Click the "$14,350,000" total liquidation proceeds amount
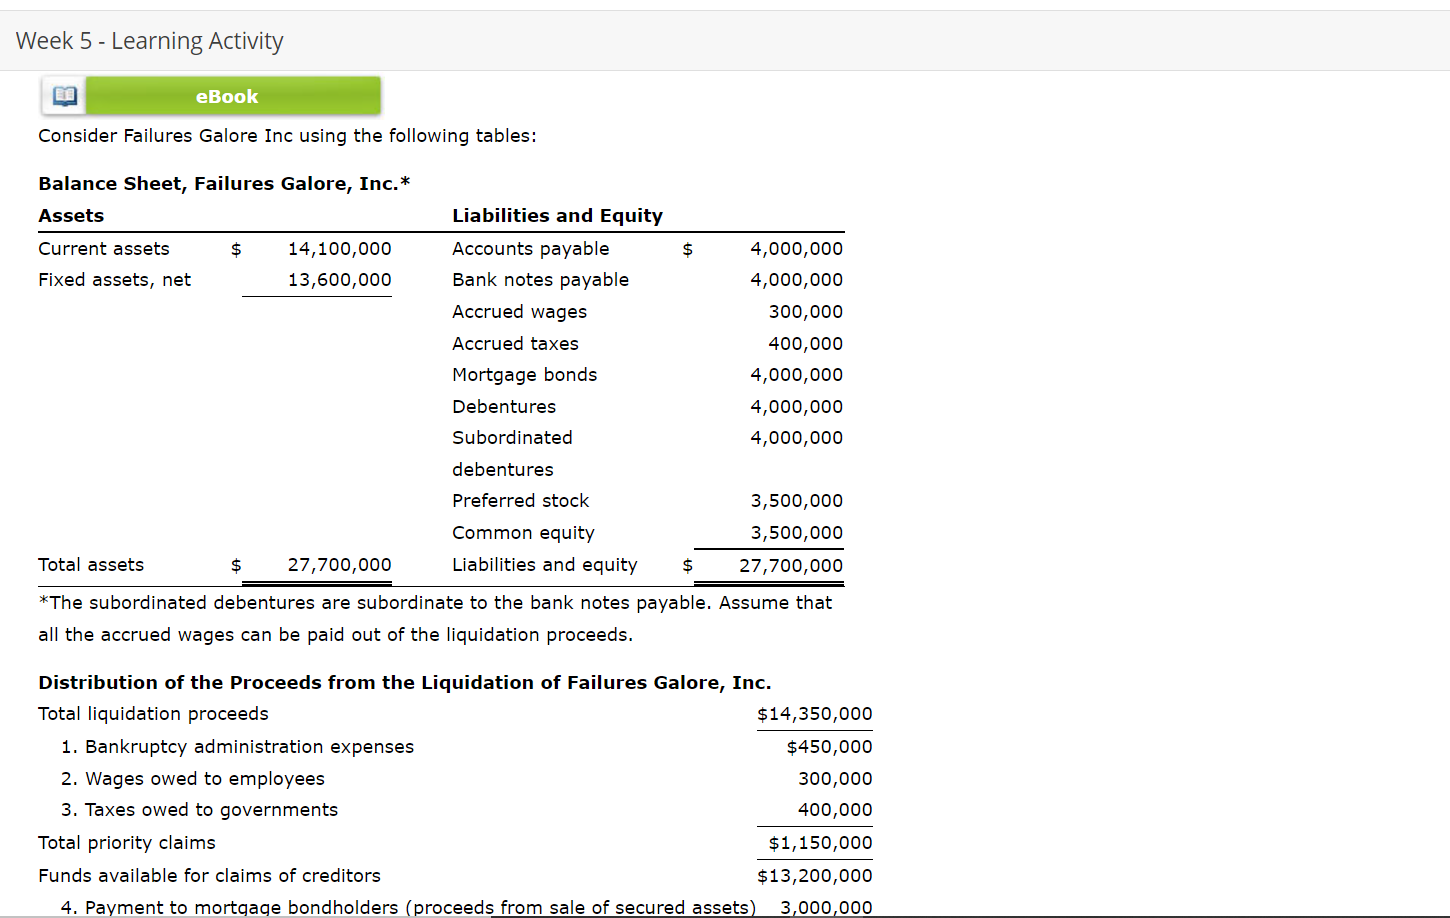The height and width of the screenshot is (918, 1450). 815,714
